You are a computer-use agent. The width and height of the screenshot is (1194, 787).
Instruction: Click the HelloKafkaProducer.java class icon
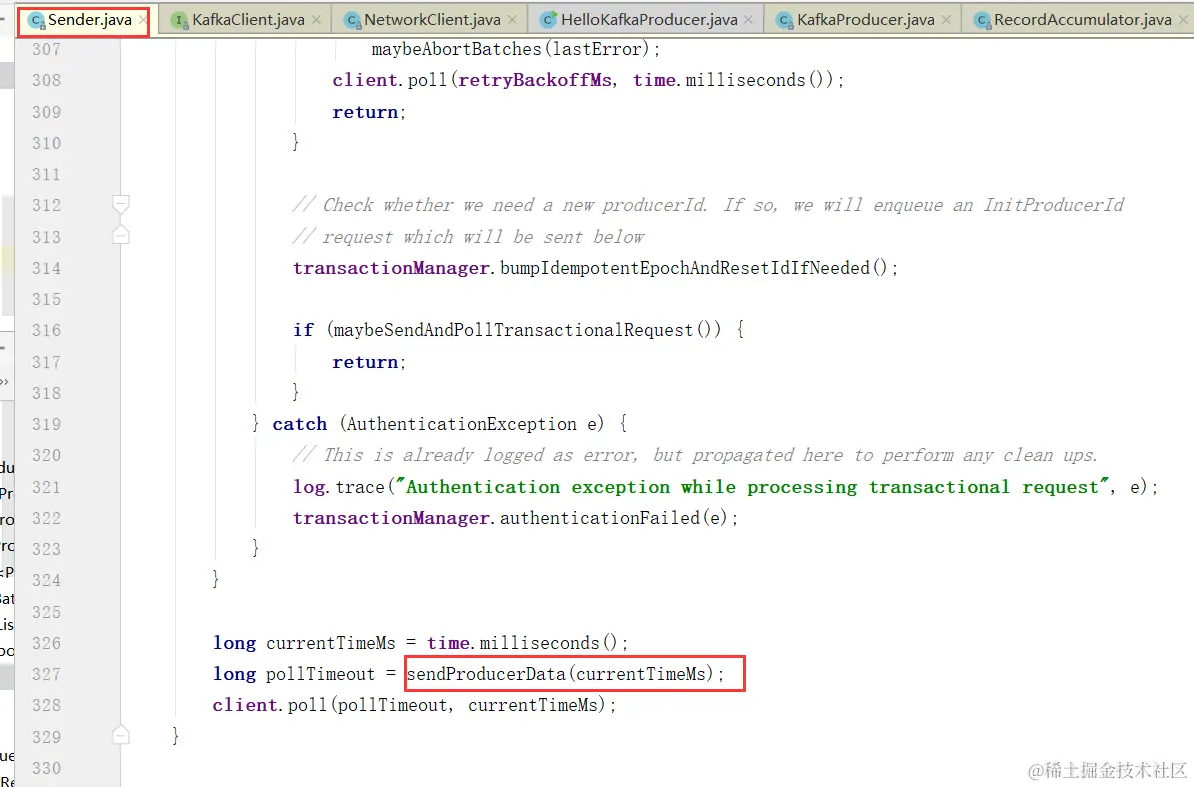click(548, 21)
